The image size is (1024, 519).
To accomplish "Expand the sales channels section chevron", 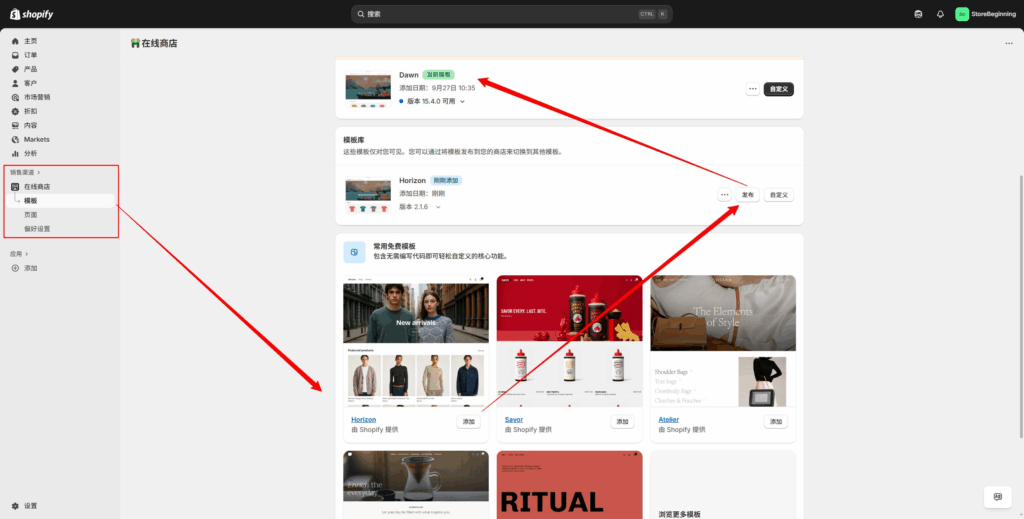I will 39,172.
